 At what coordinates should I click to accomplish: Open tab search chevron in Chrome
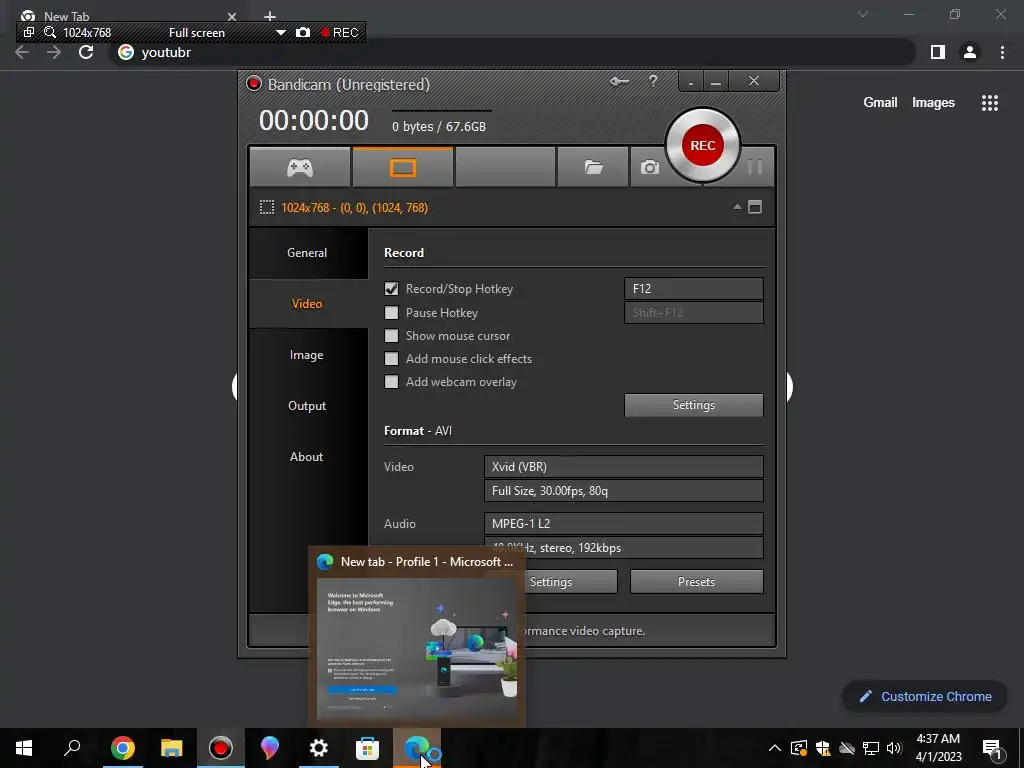pos(863,14)
